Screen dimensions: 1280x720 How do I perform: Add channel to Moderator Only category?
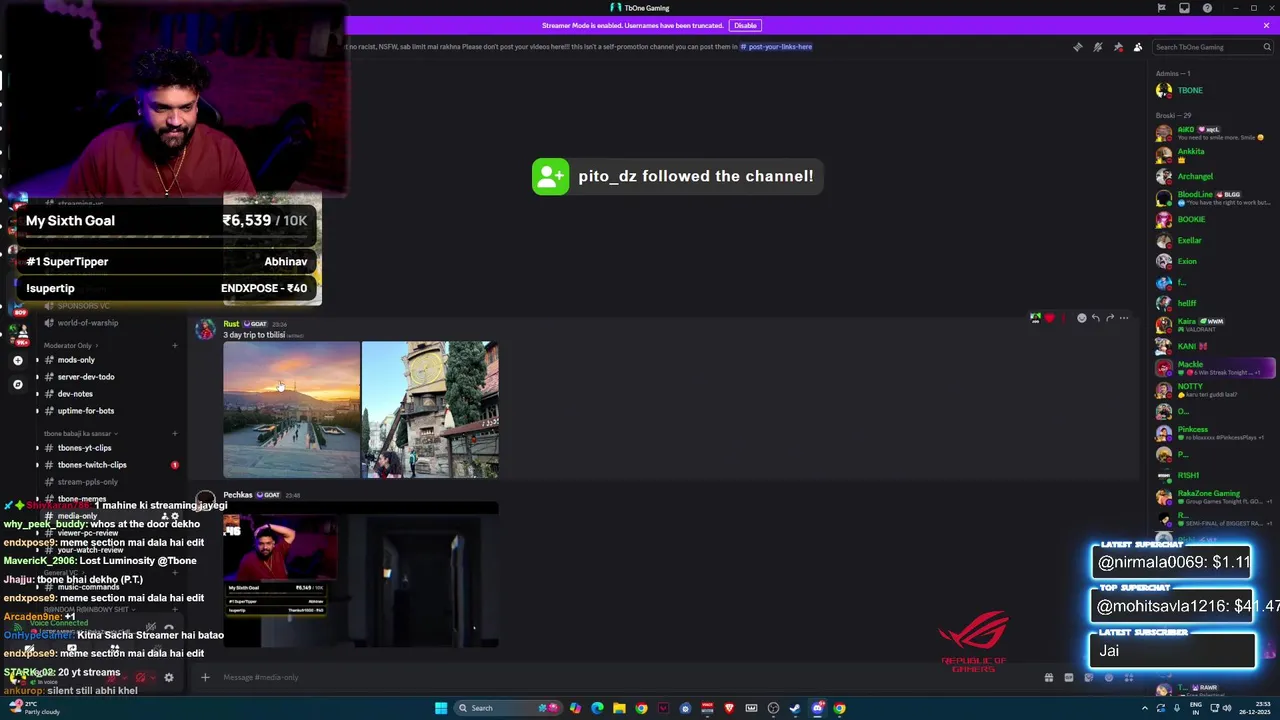174,346
